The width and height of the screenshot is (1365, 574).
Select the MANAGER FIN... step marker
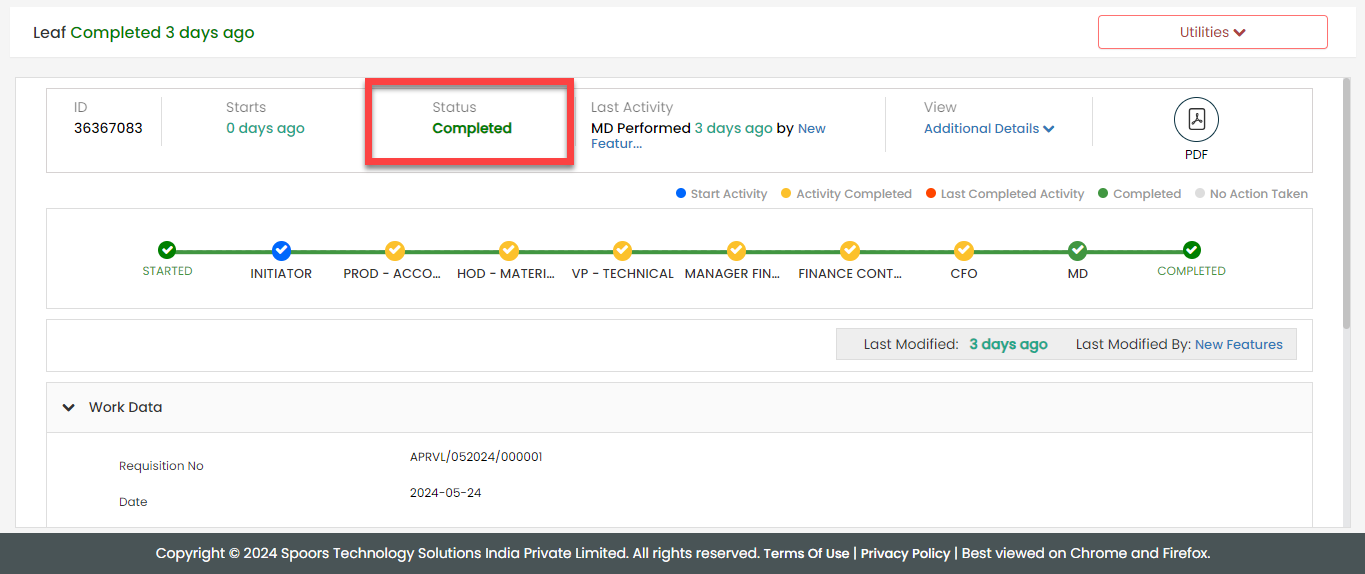tap(736, 250)
